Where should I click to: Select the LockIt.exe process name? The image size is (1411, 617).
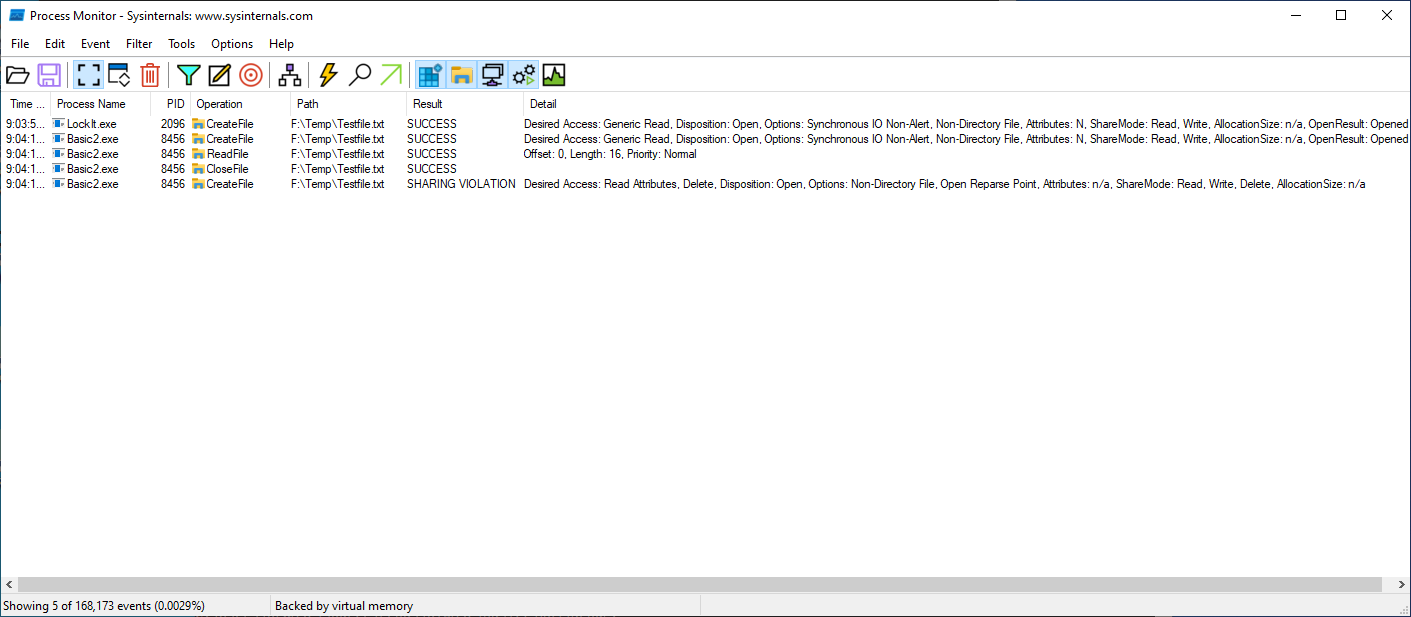(x=91, y=124)
